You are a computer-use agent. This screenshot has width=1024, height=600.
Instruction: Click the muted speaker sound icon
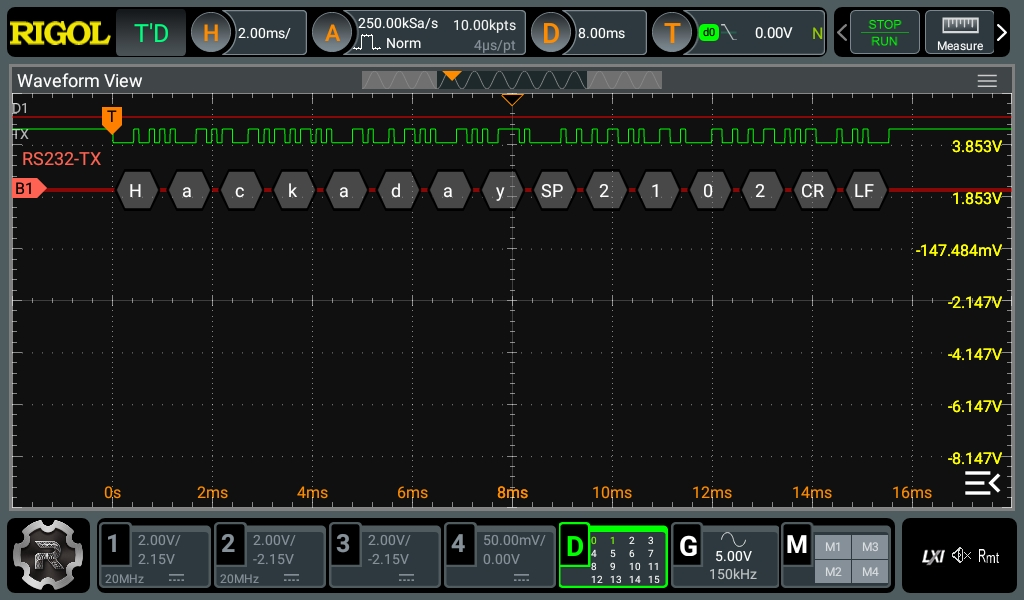961,556
